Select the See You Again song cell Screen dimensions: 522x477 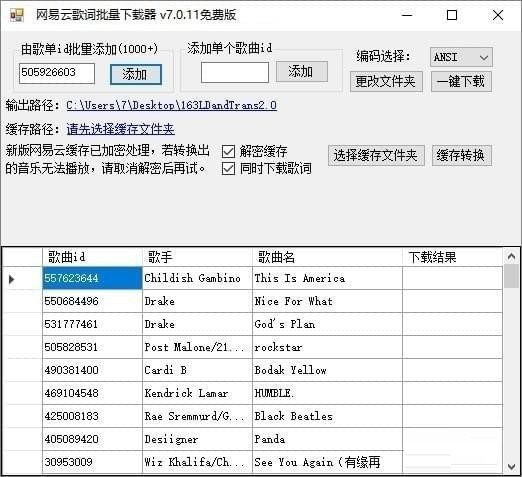tap(327, 462)
